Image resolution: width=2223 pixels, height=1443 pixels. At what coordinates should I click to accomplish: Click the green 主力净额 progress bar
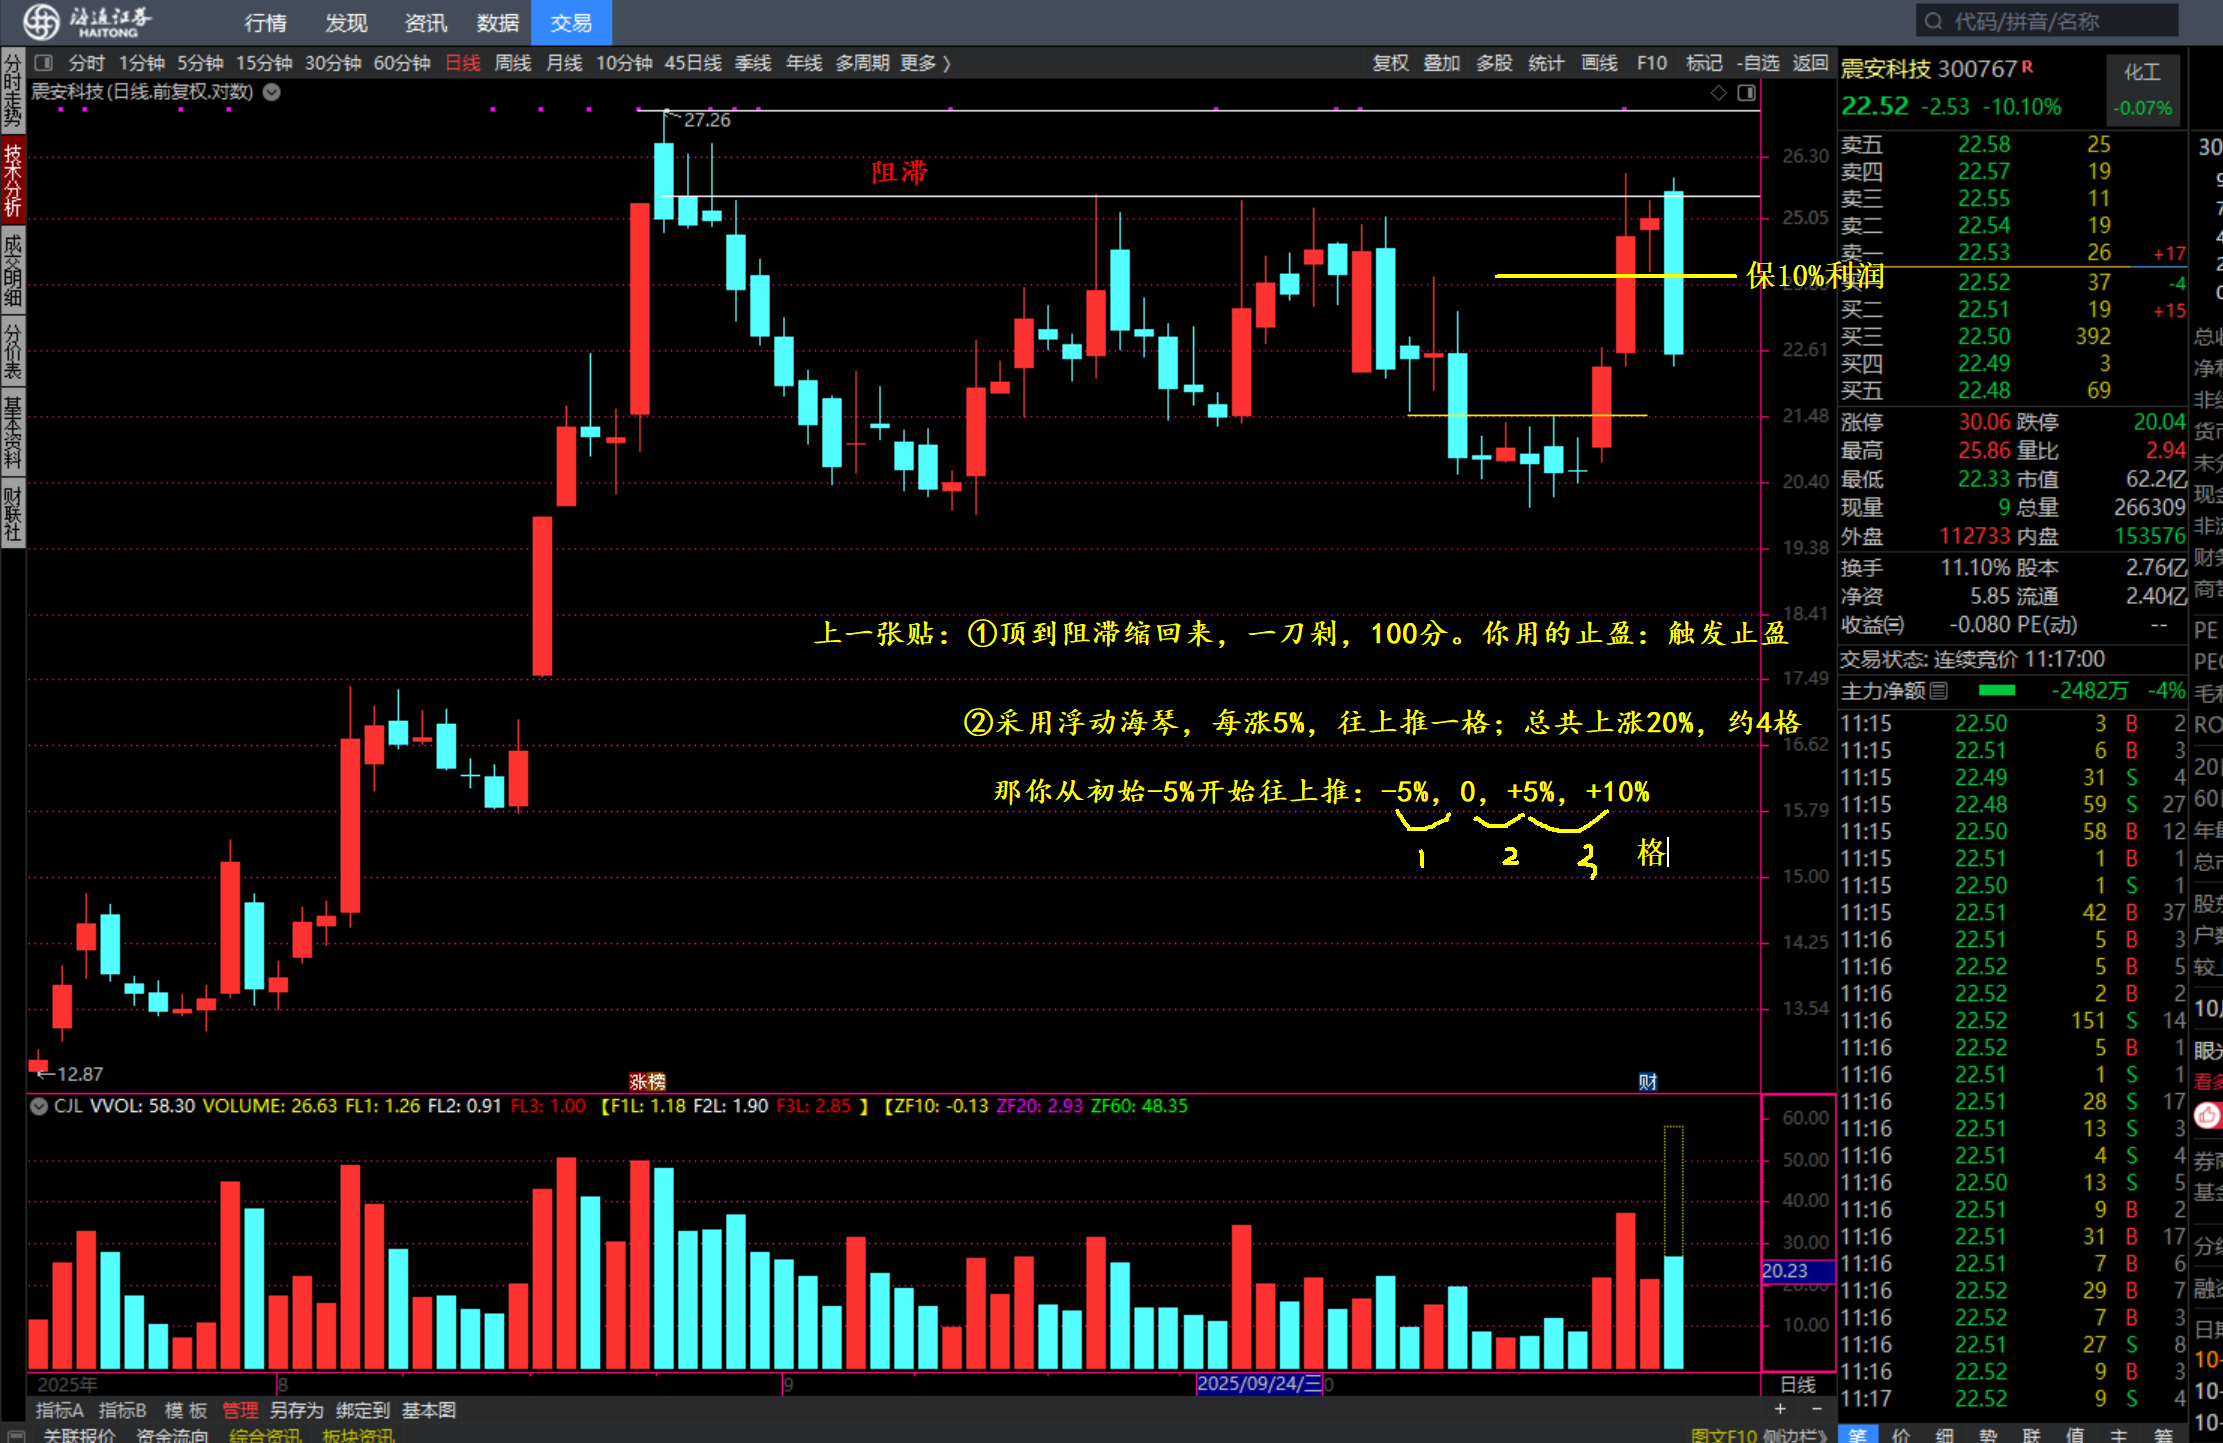[1996, 690]
